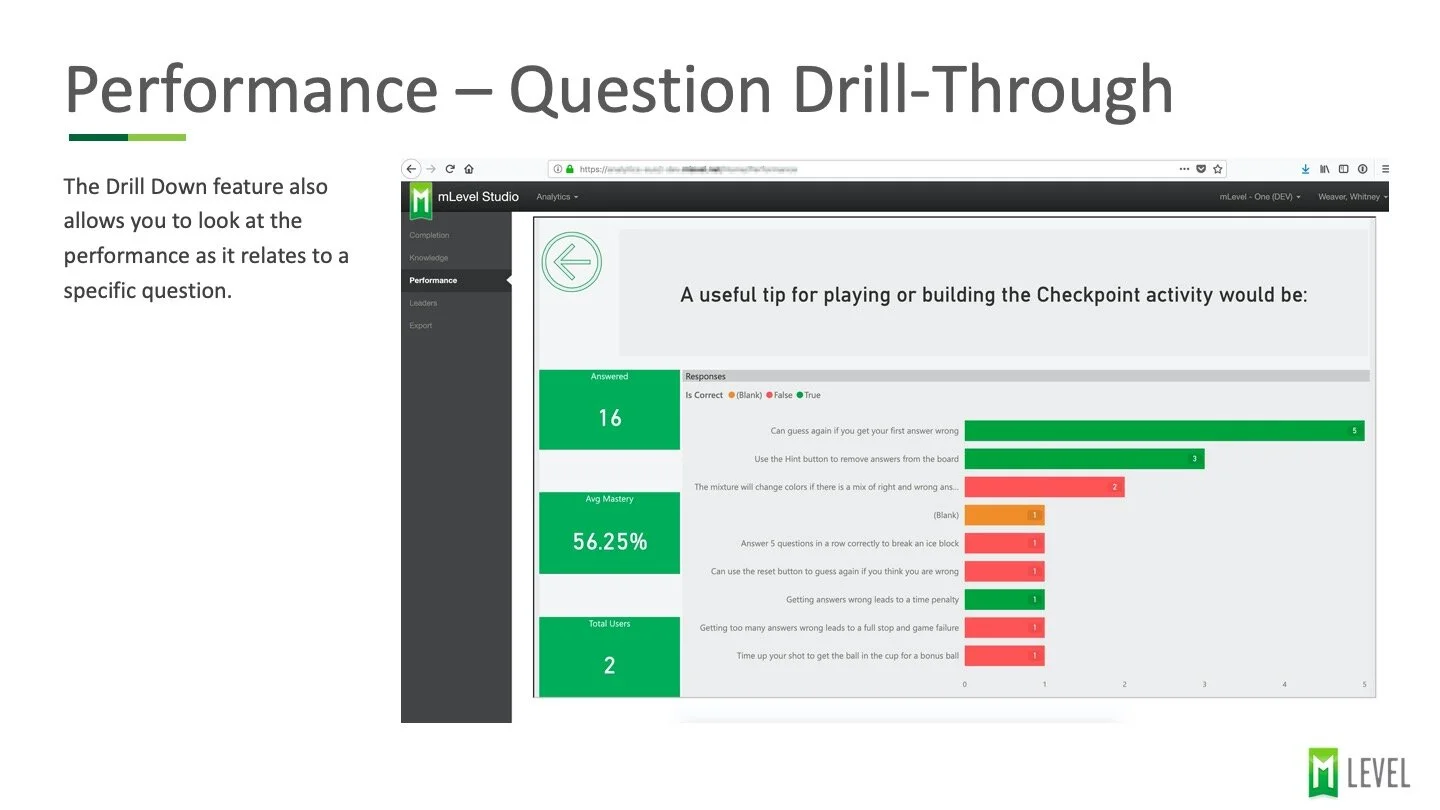Open the browser hamburger menu
The height and width of the screenshot is (810, 1440).
1385,169
